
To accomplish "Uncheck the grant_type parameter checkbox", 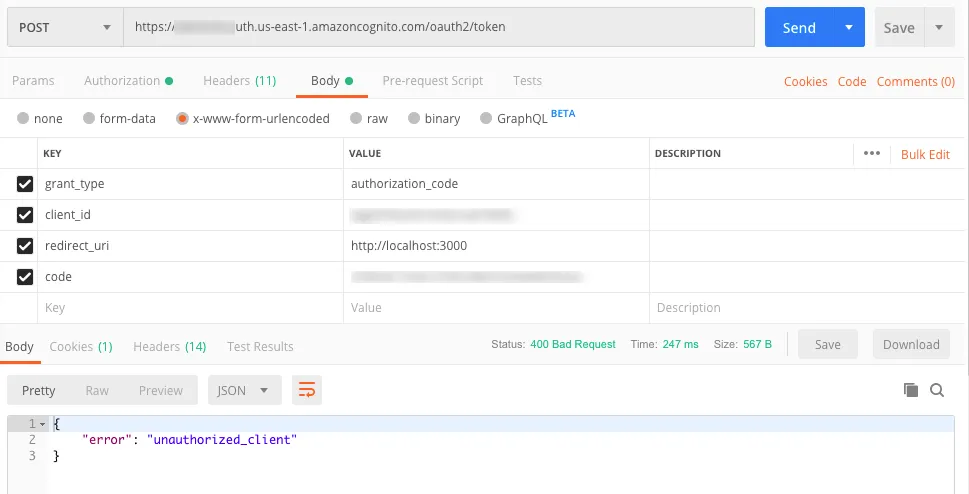I will 25,184.
